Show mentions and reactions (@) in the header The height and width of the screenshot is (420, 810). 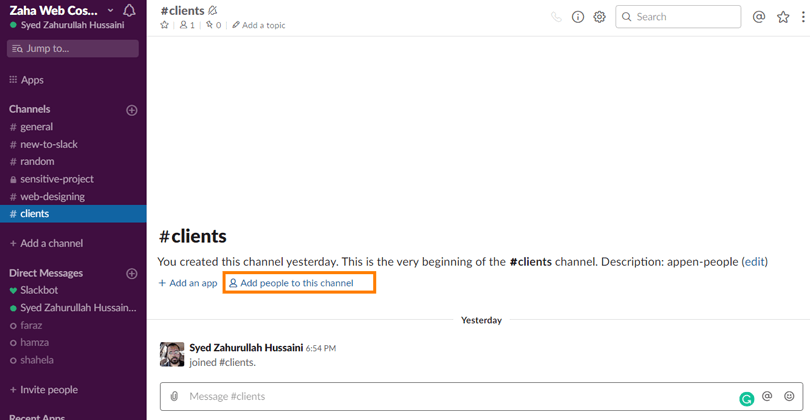758,17
